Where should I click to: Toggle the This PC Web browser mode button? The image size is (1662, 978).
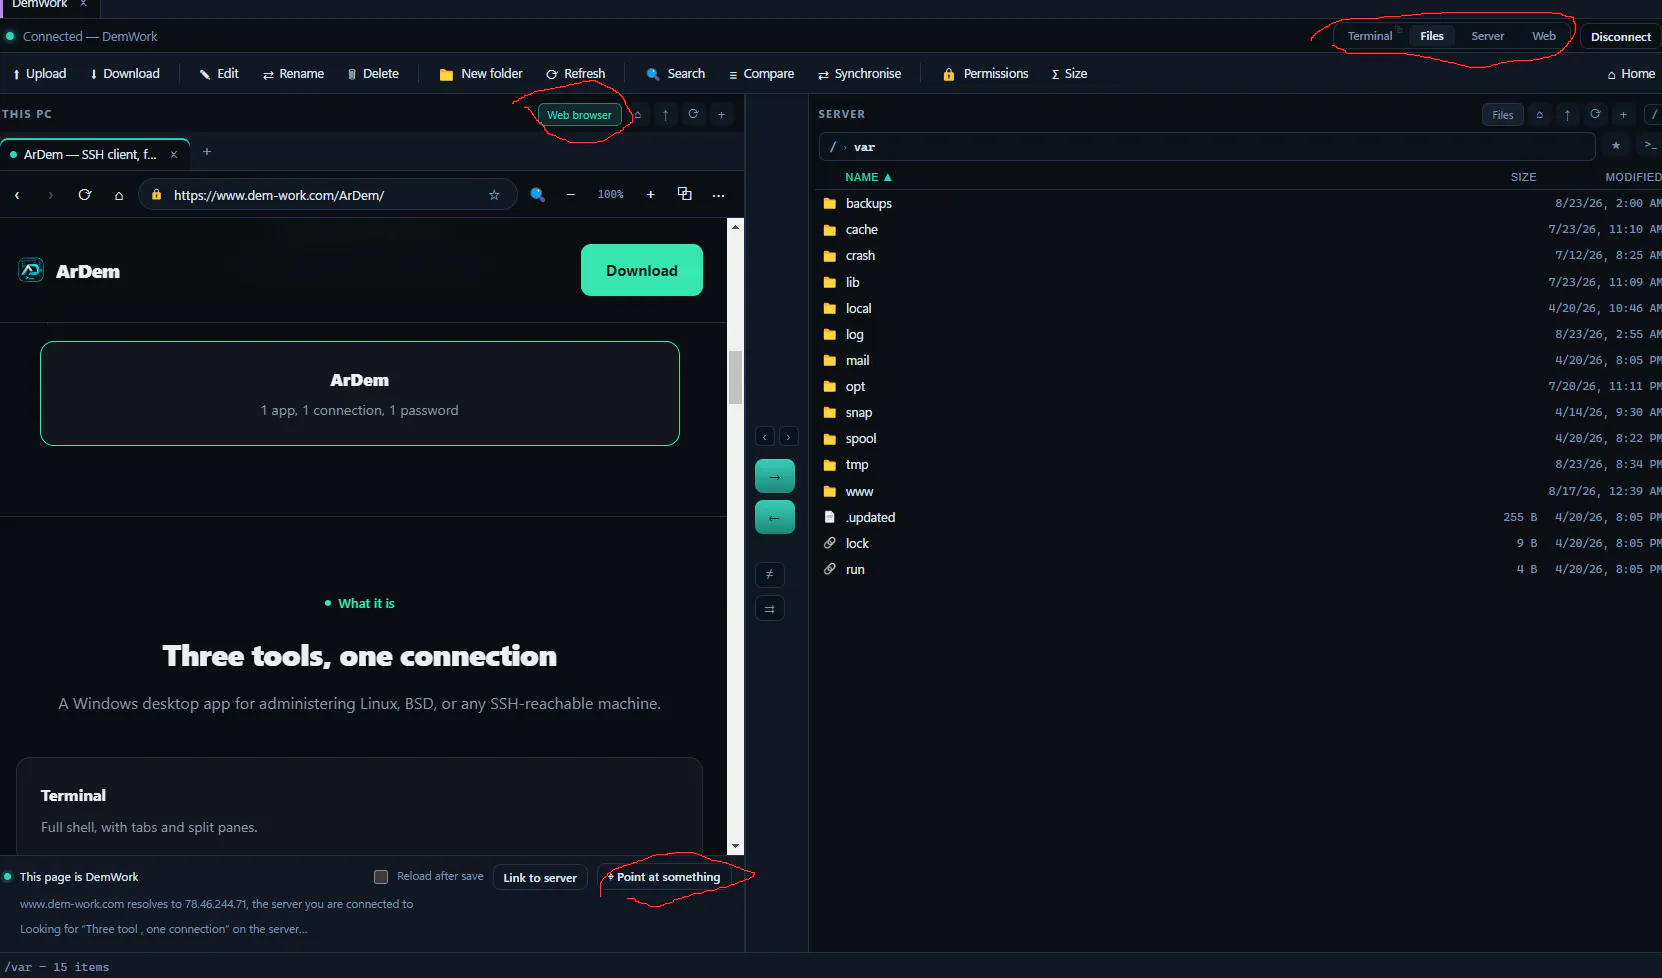(x=579, y=115)
